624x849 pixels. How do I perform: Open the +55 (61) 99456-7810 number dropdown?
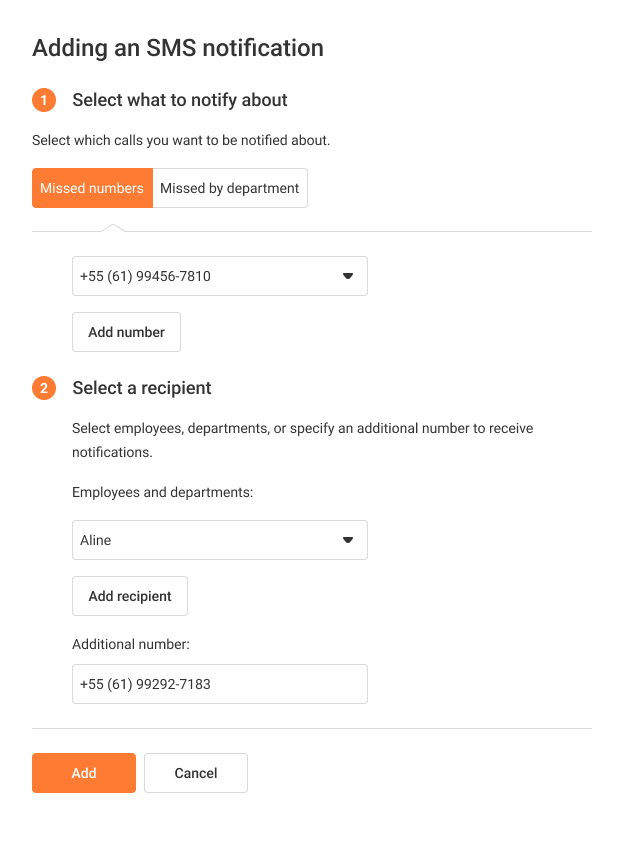point(220,276)
